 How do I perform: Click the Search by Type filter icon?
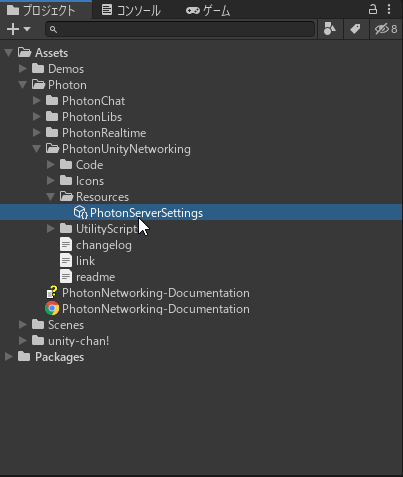[x=330, y=29]
